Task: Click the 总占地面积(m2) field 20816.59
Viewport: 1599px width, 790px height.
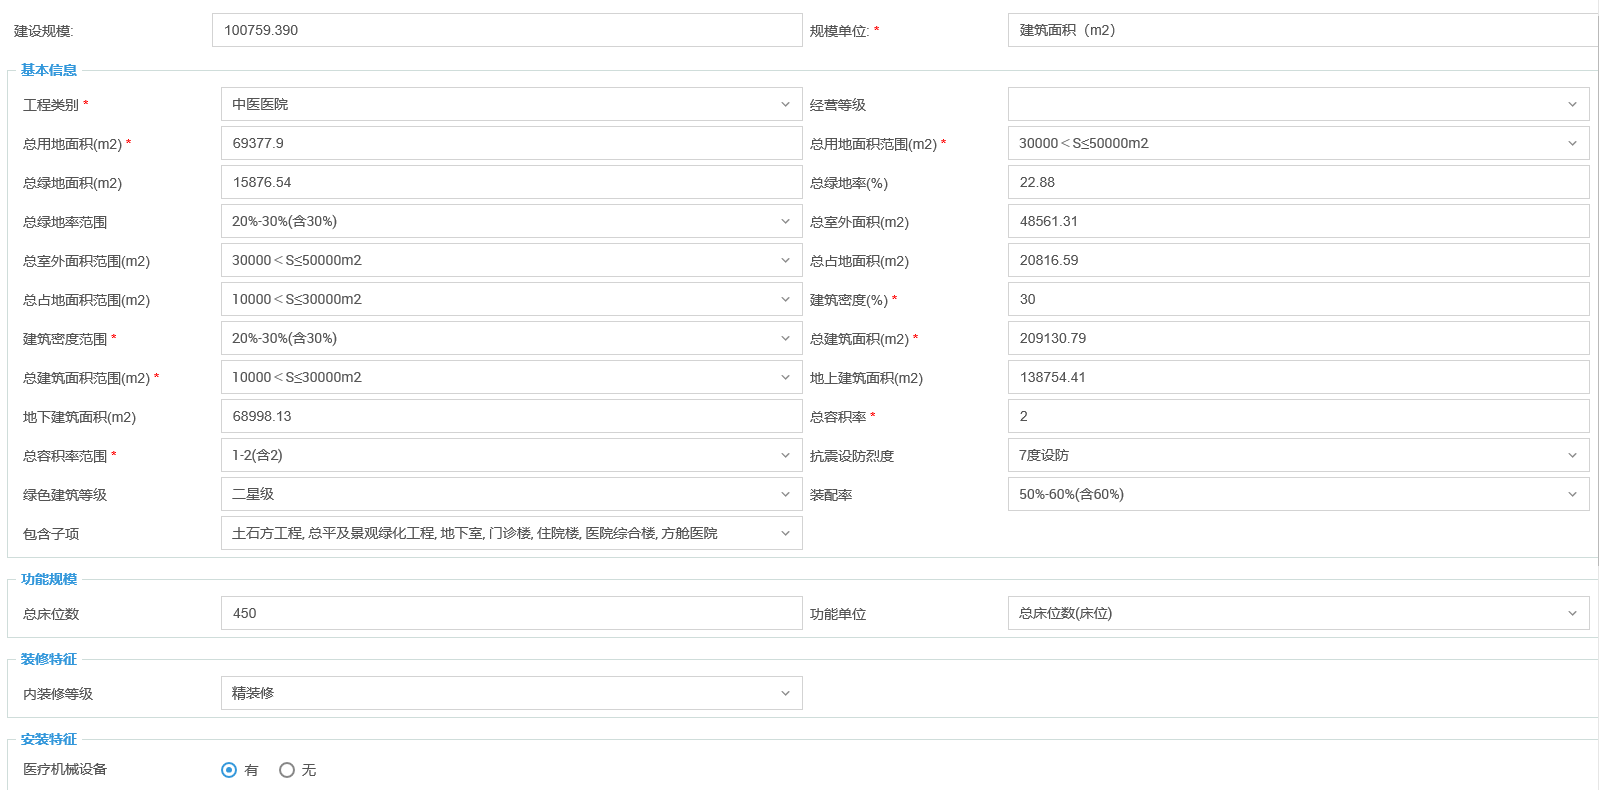Action: 1298,260
